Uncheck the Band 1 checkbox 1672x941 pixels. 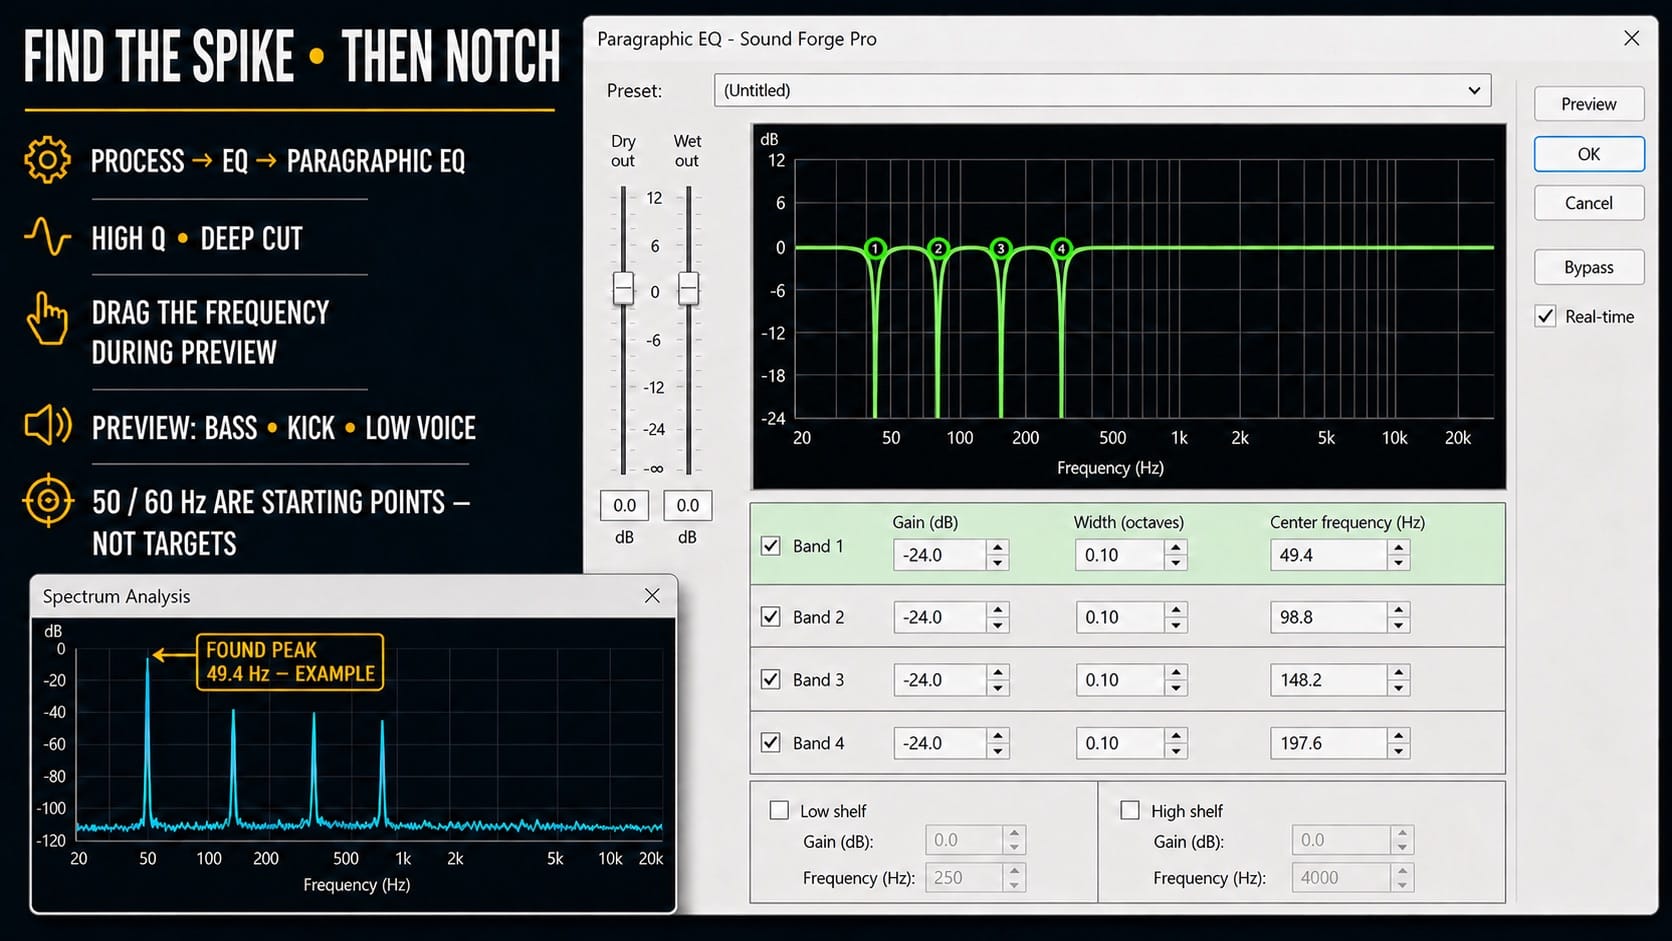pos(771,546)
